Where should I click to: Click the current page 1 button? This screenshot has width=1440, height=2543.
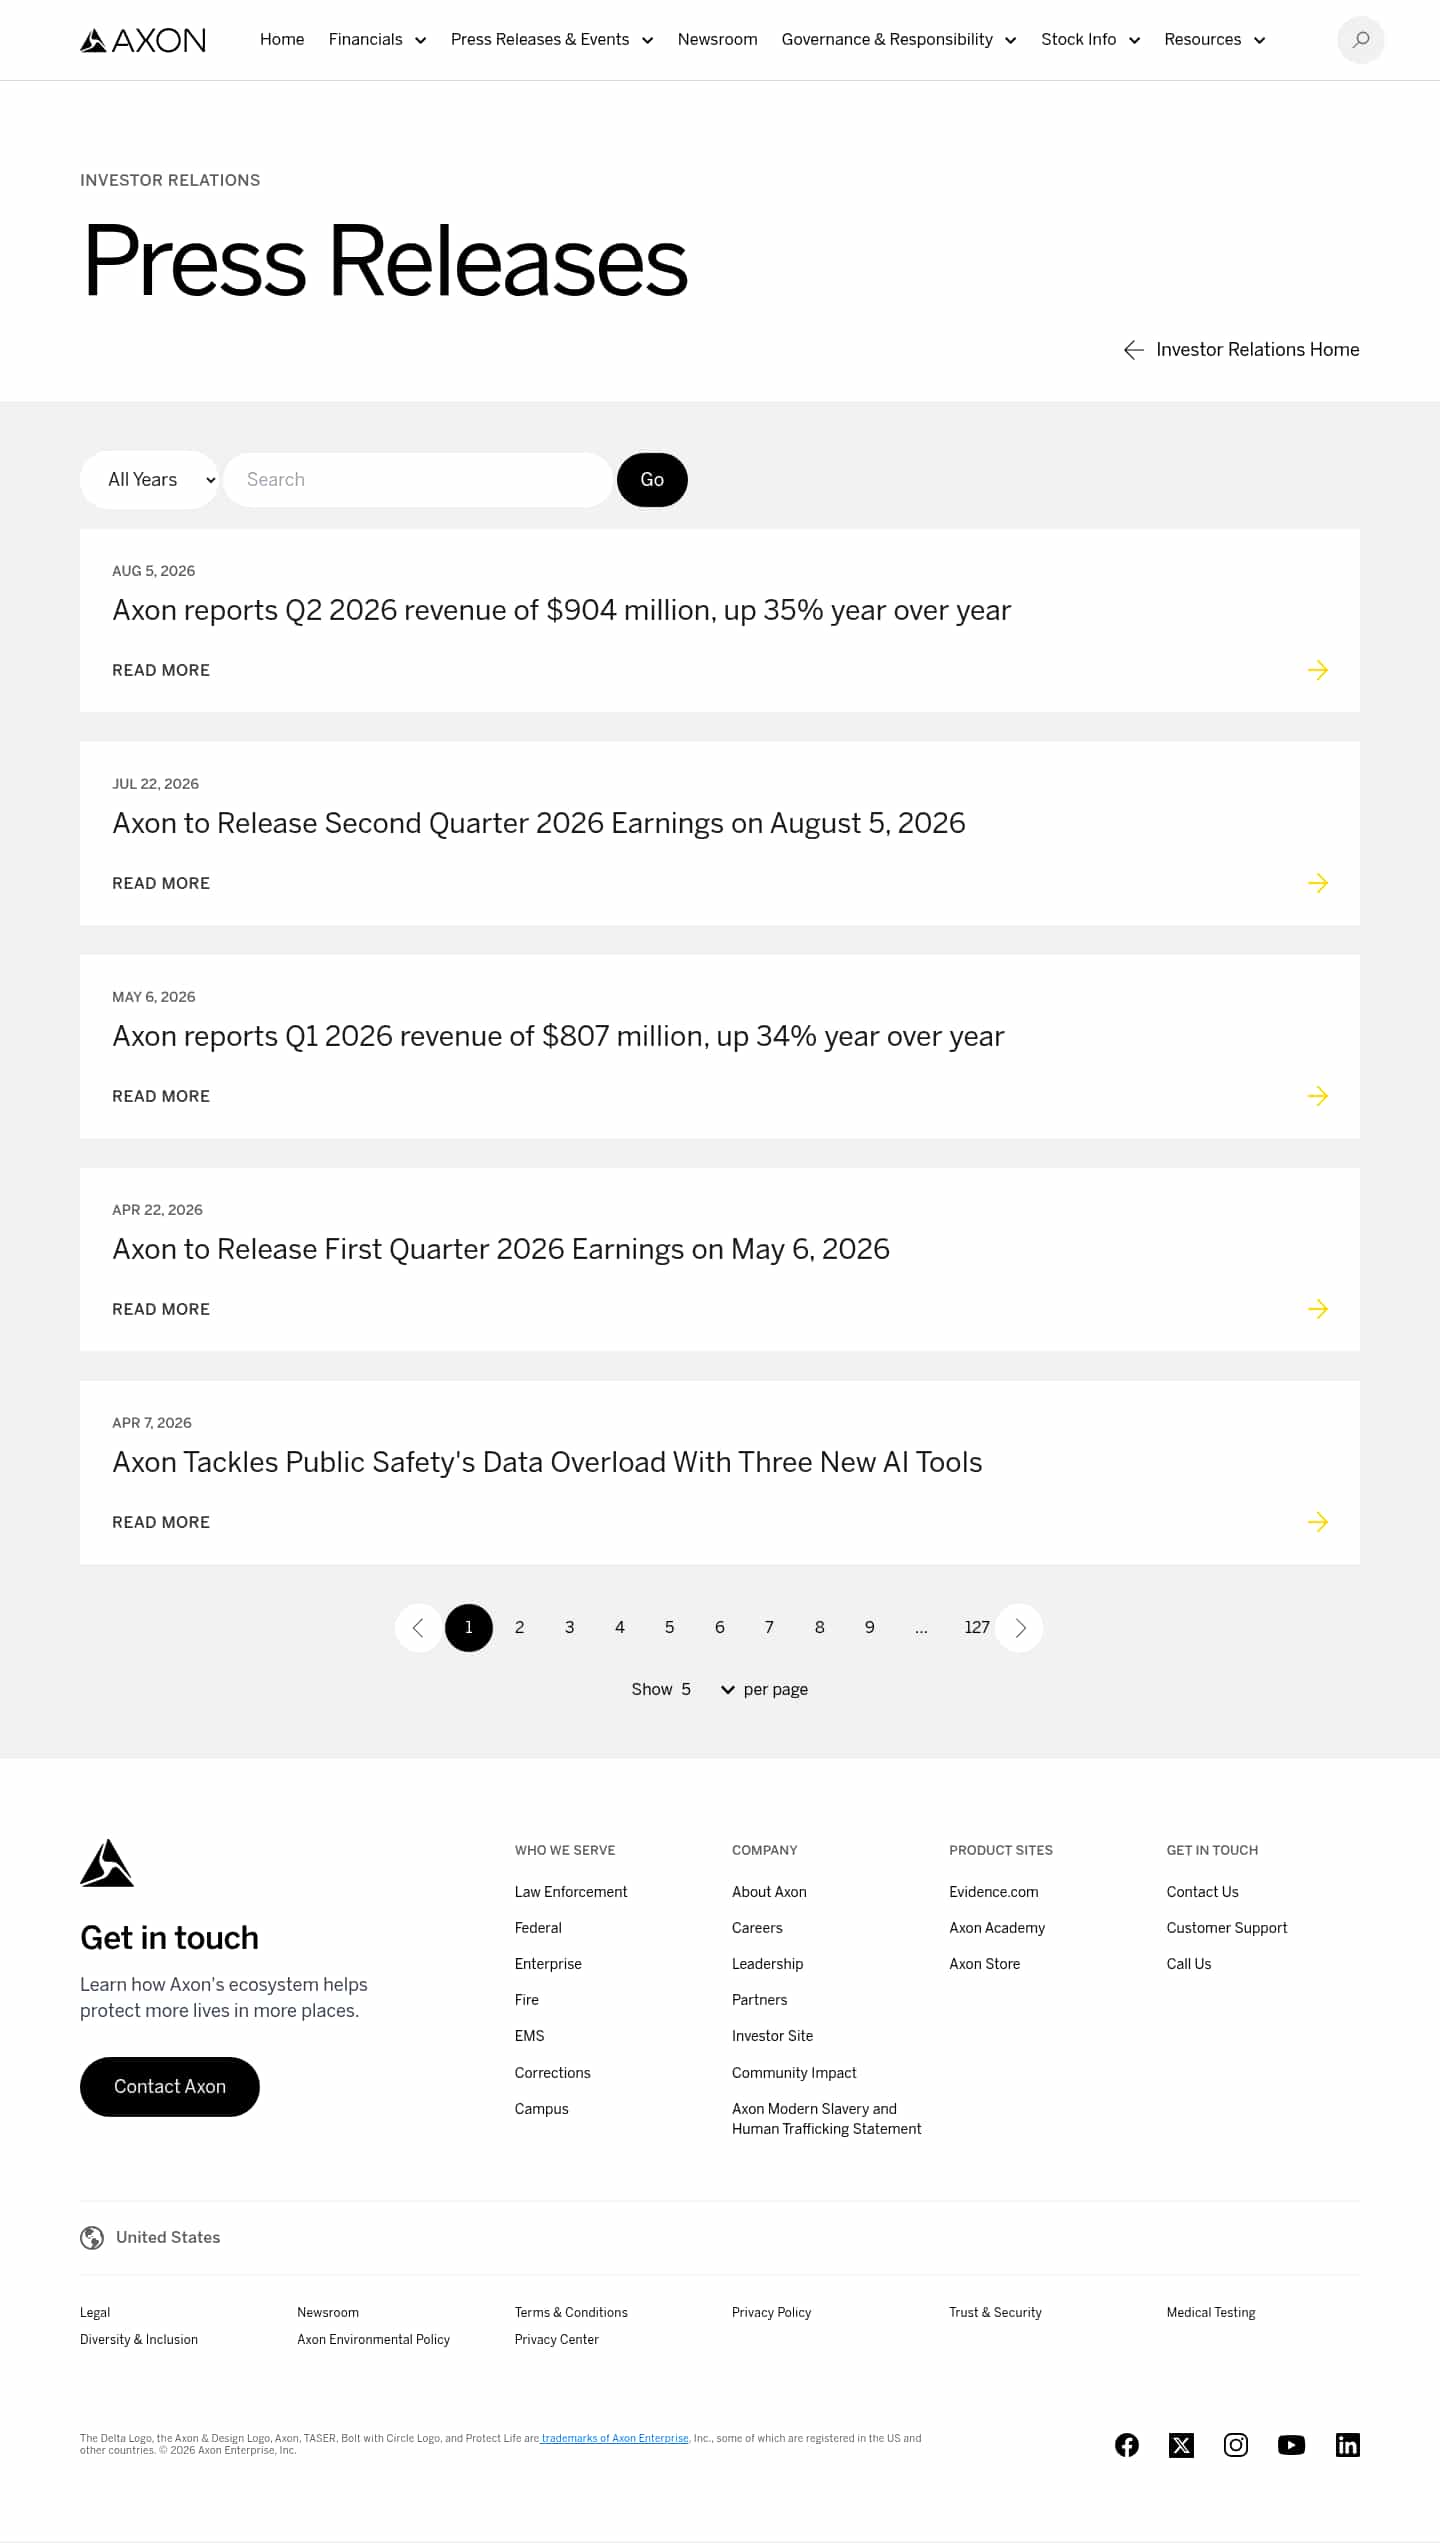[469, 1628]
